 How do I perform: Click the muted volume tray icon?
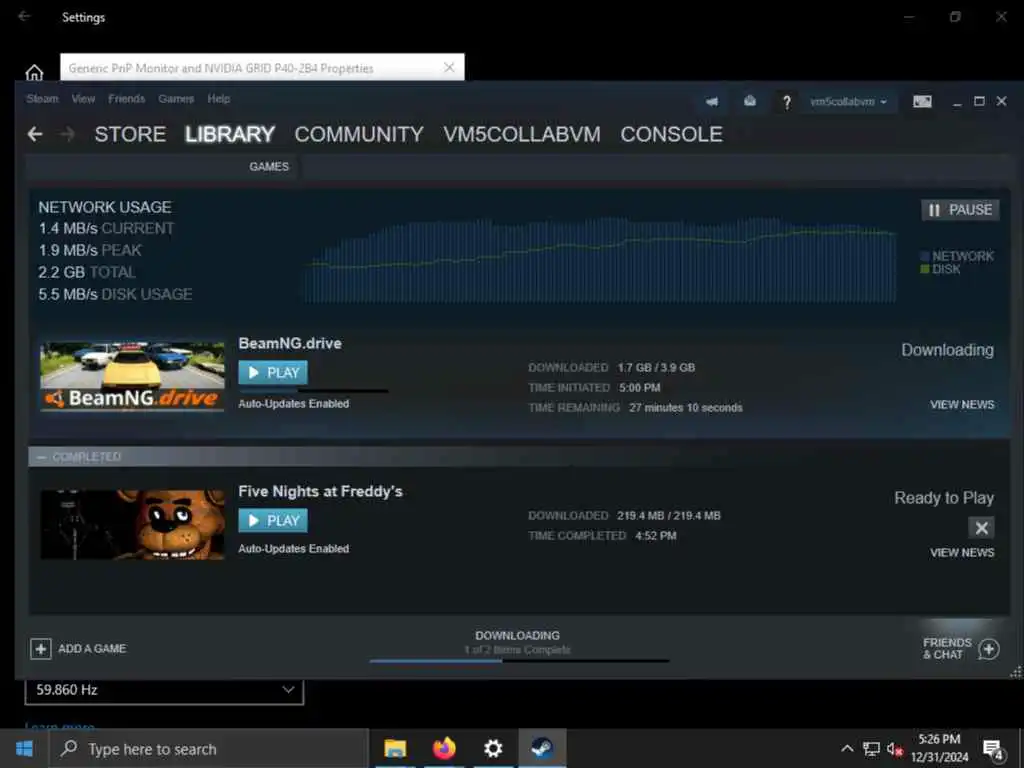coord(895,749)
